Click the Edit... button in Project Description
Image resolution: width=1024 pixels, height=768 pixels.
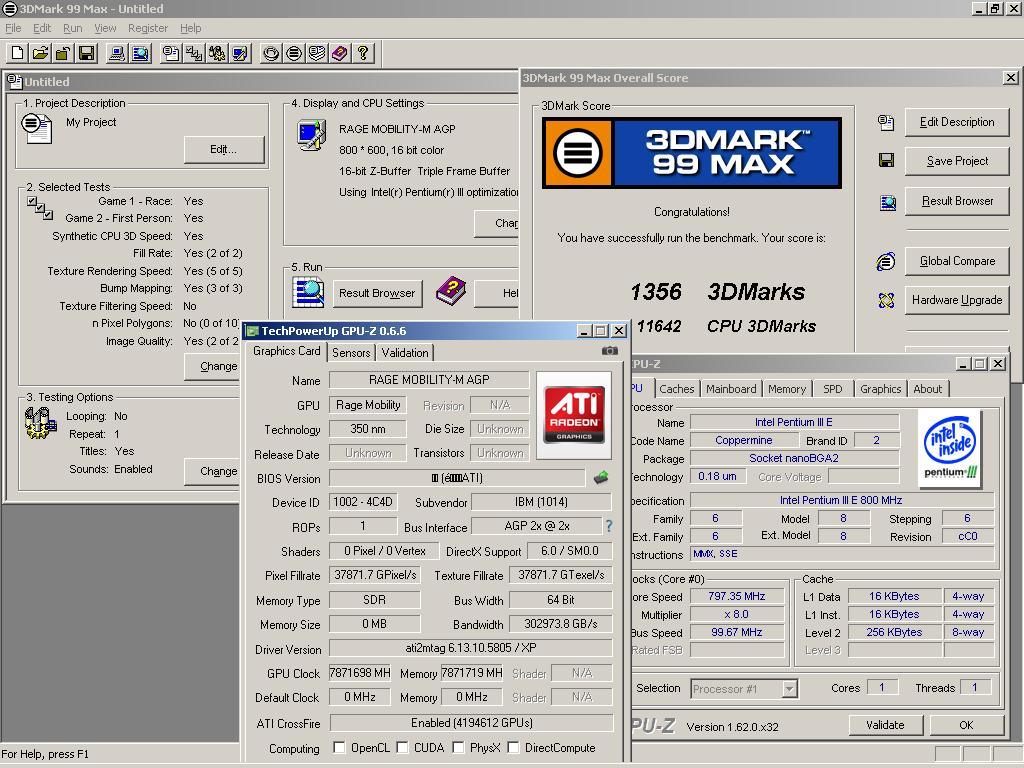(x=223, y=150)
